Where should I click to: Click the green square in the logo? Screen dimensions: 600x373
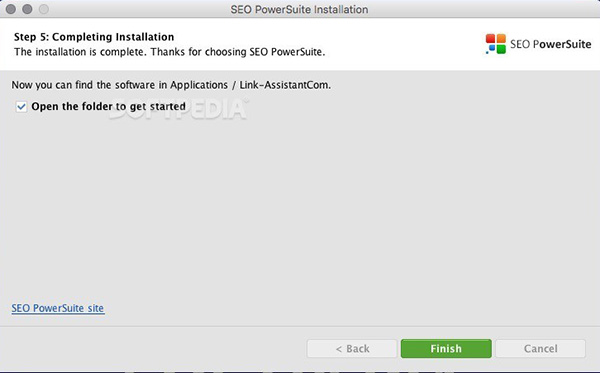point(501,49)
